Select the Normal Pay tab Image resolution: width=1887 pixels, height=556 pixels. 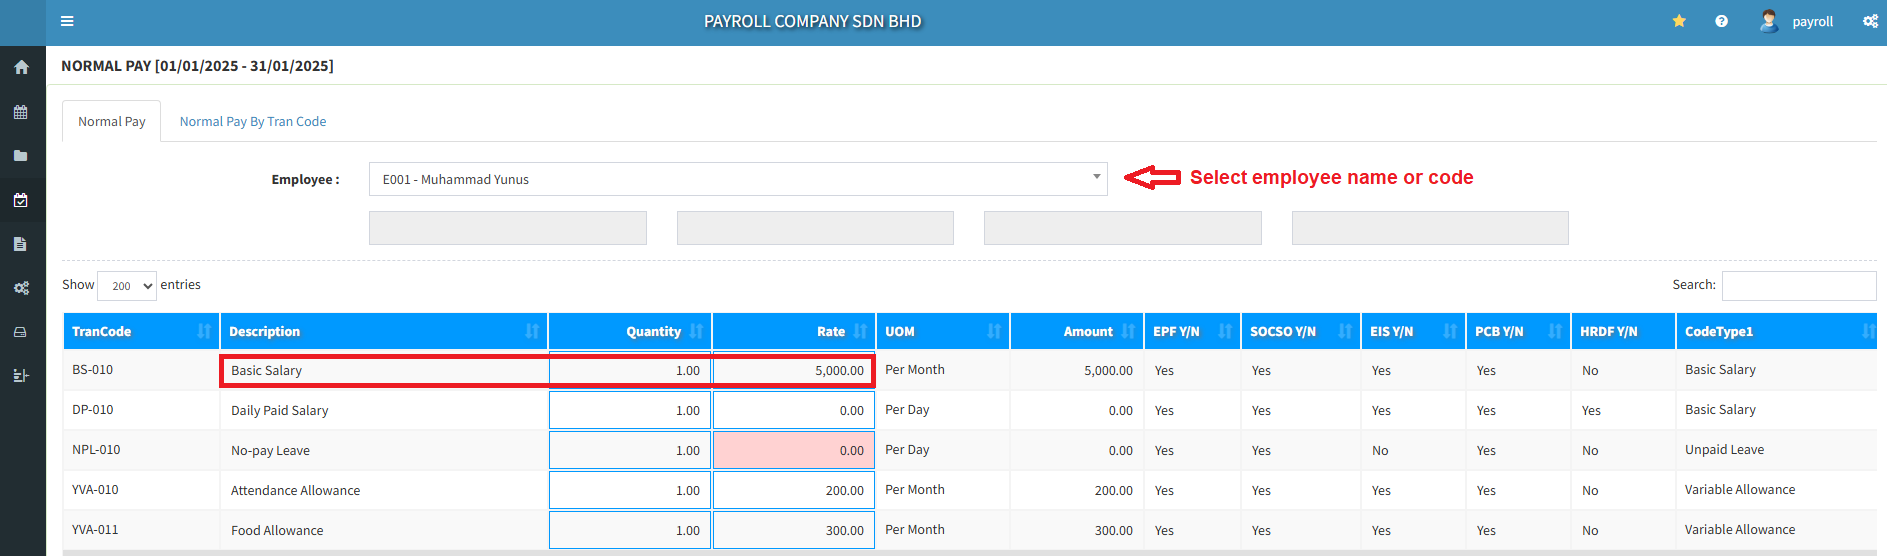[112, 122]
